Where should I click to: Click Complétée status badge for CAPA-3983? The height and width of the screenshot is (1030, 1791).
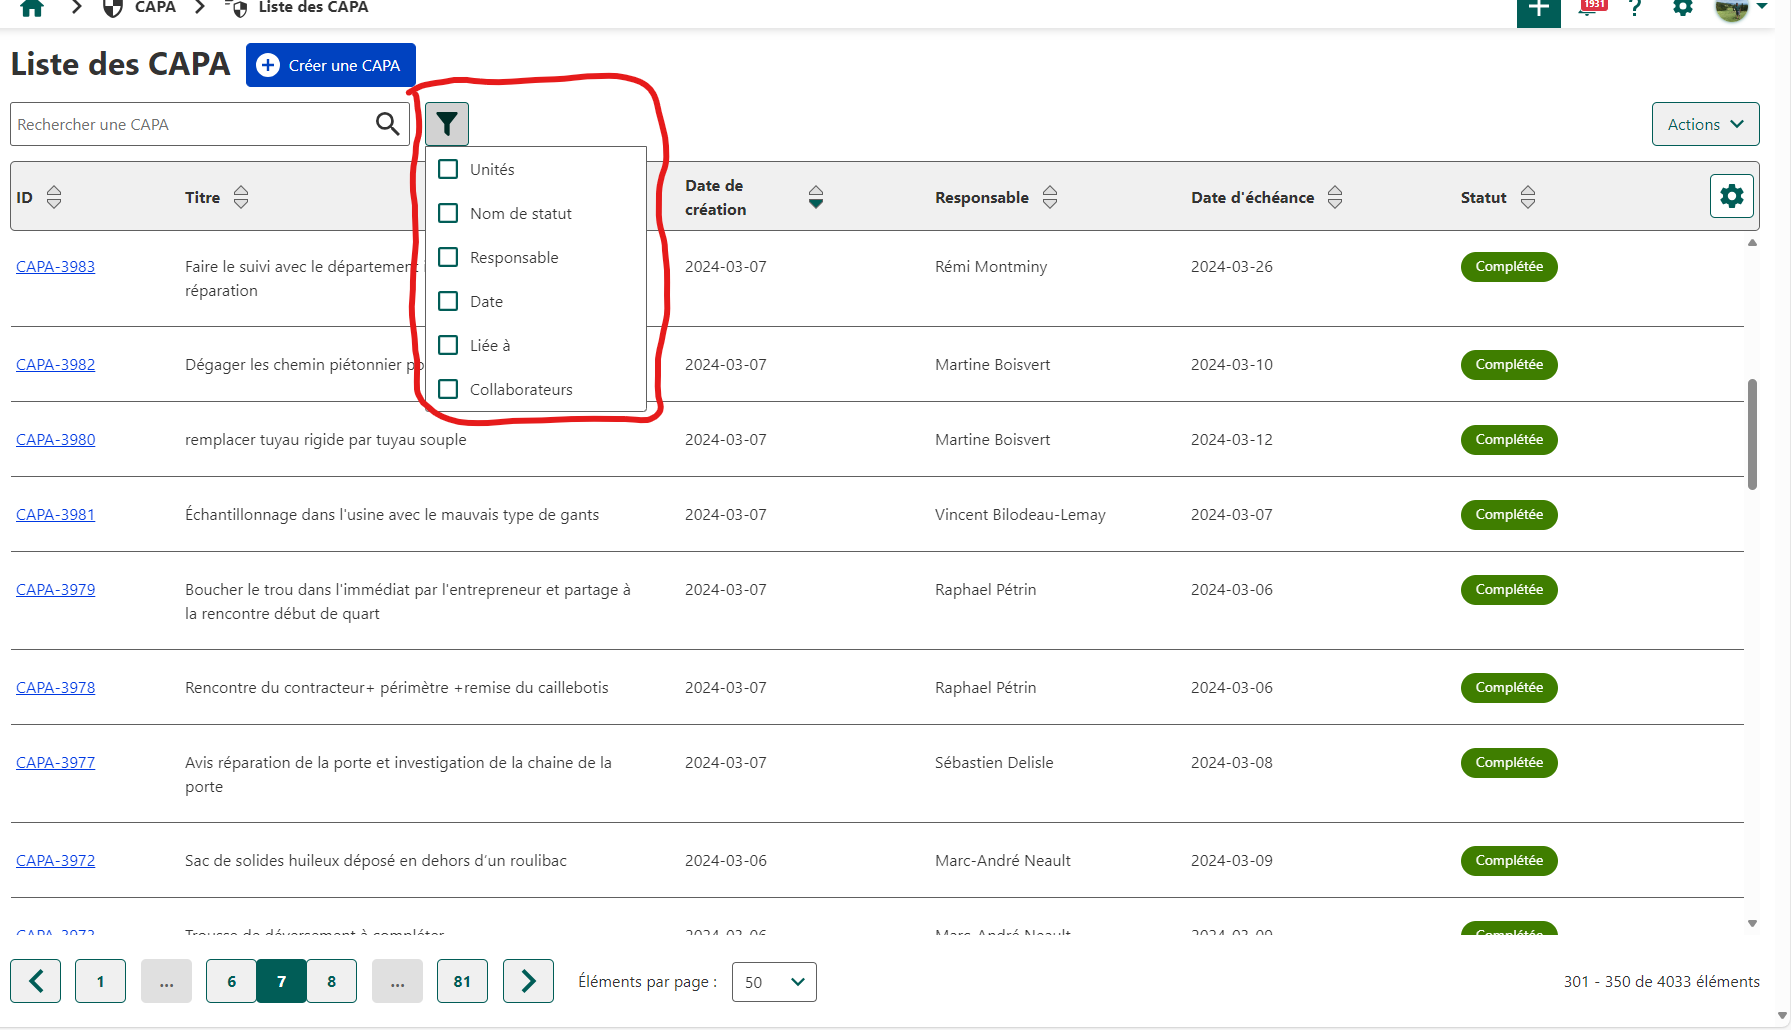coord(1509,267)
